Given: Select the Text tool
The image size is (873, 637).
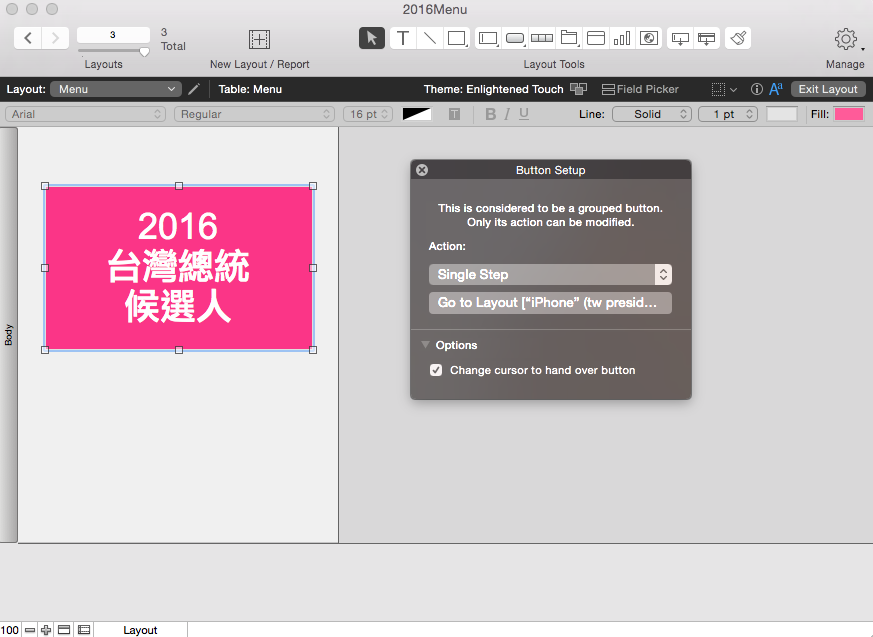Looking at the screenshot, I should point(403,38).
